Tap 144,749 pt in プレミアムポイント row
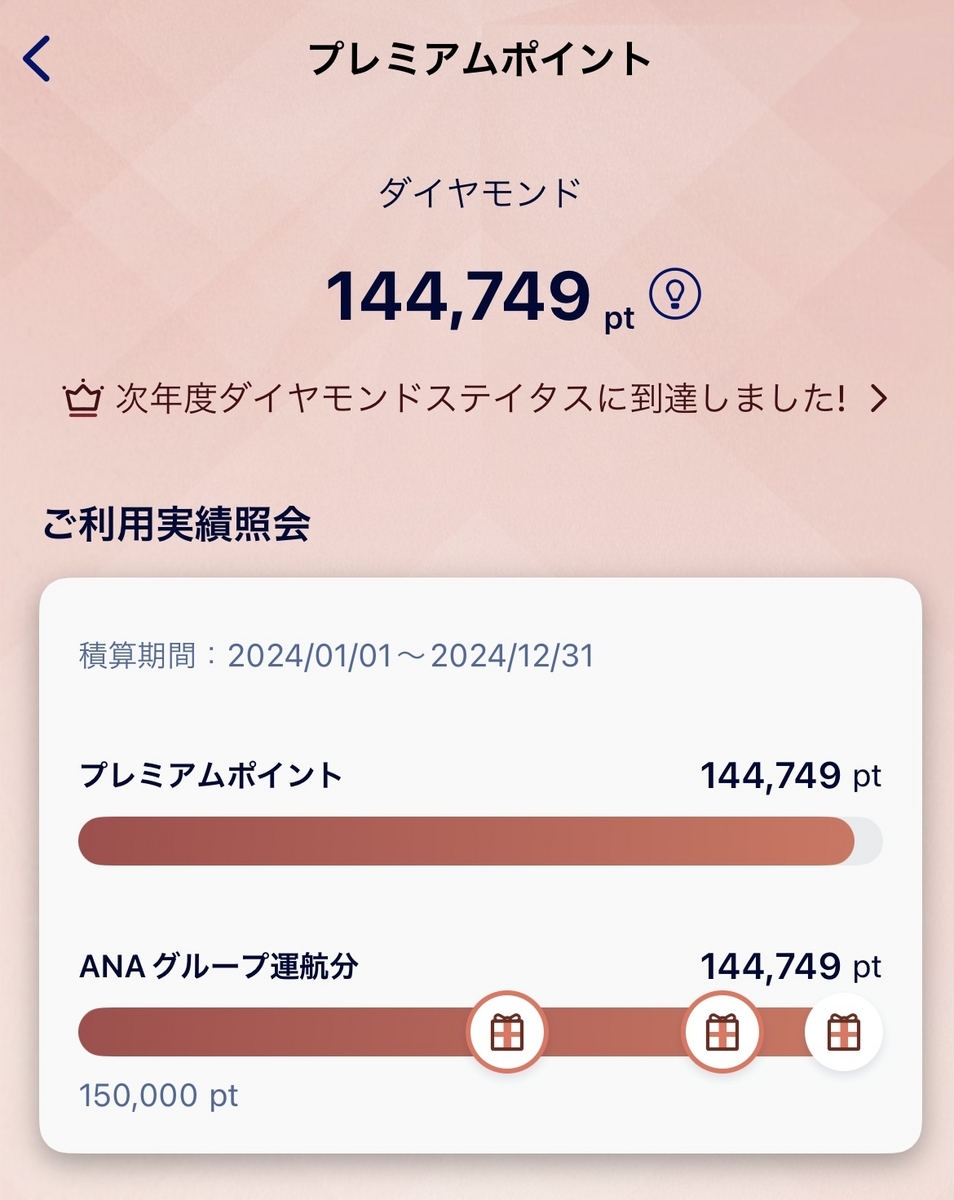The width and height of the screenshot is (954, 1200). coord(791,775)
